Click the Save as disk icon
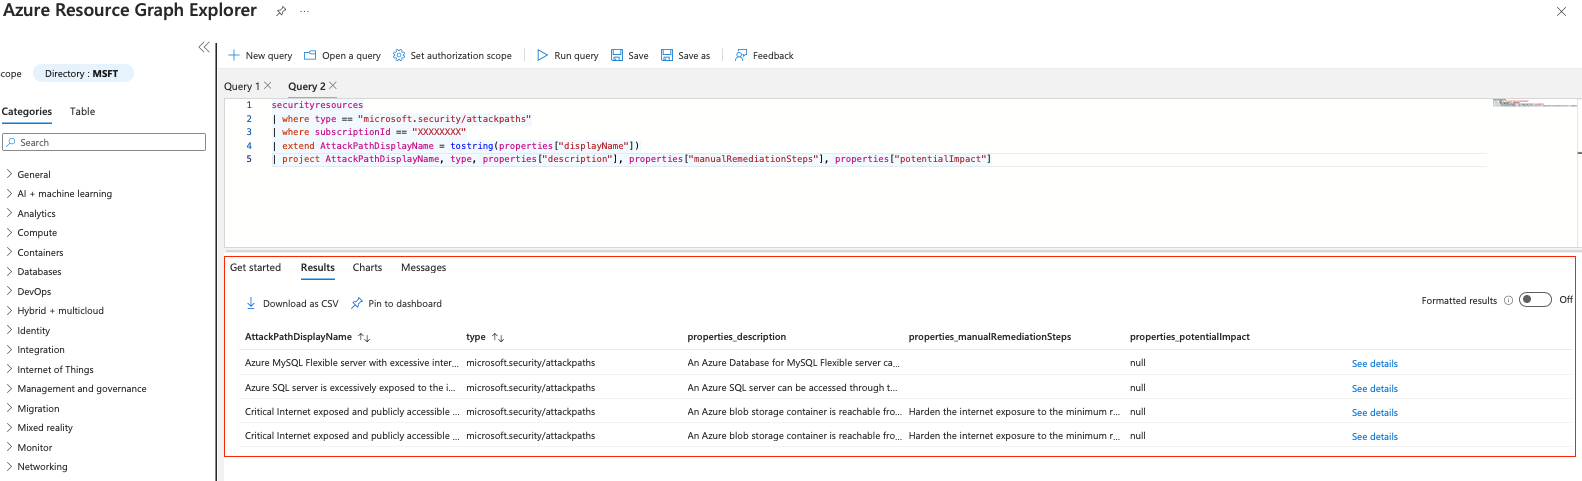Screen dimensions: 1582x481 point(667,55)
